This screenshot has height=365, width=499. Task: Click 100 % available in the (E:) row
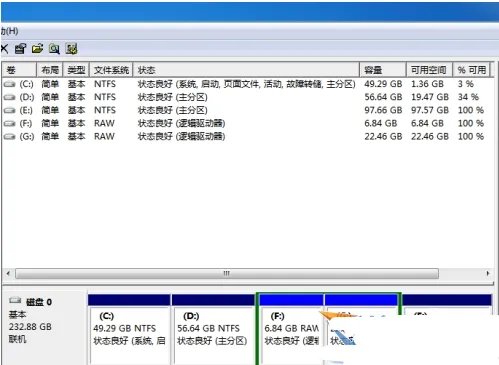471,110
